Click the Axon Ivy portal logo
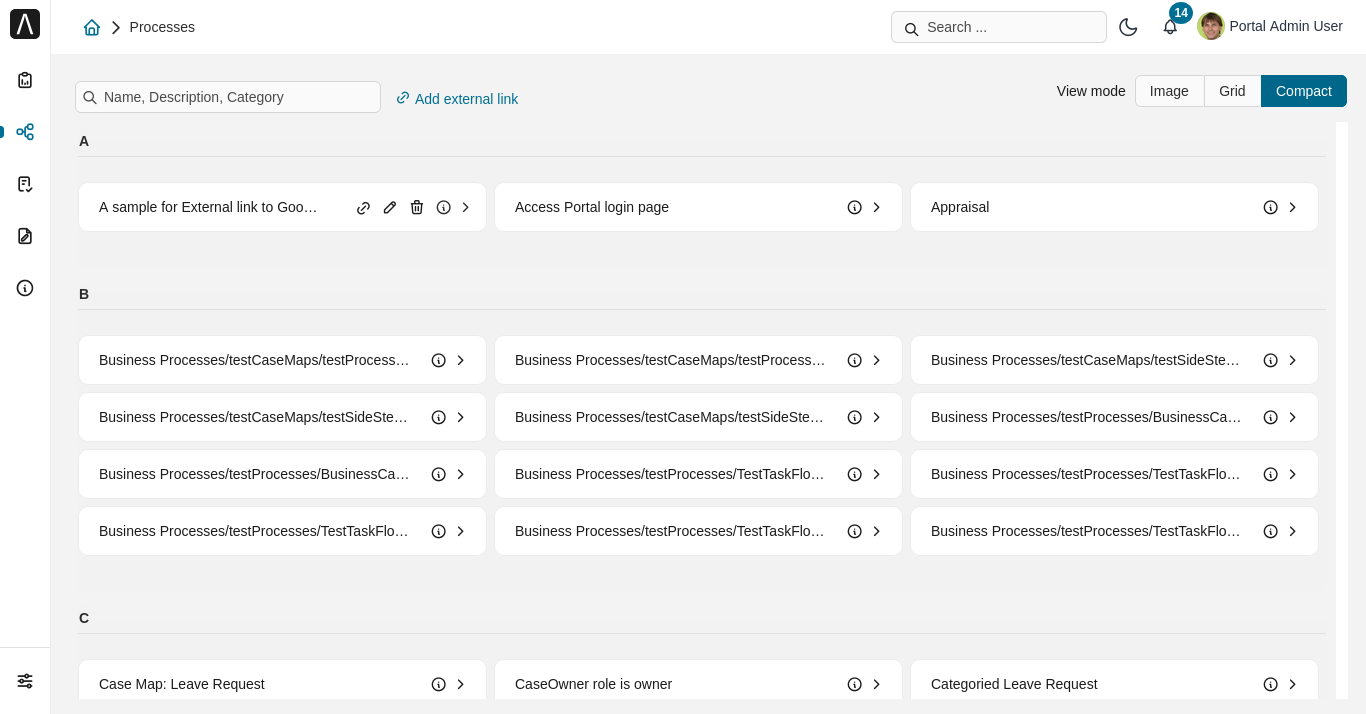The height and width of the screenshot is (714, 1366). (25, 24)
